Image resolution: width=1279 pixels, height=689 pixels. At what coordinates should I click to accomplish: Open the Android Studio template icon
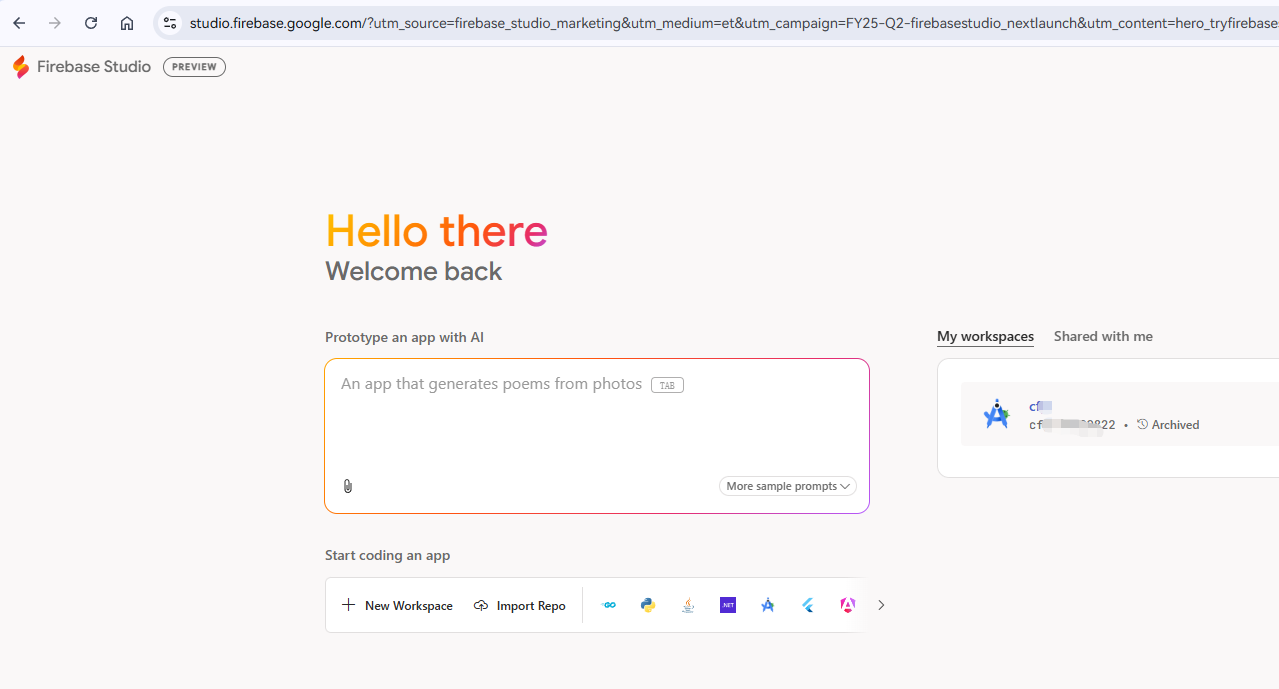768,605
